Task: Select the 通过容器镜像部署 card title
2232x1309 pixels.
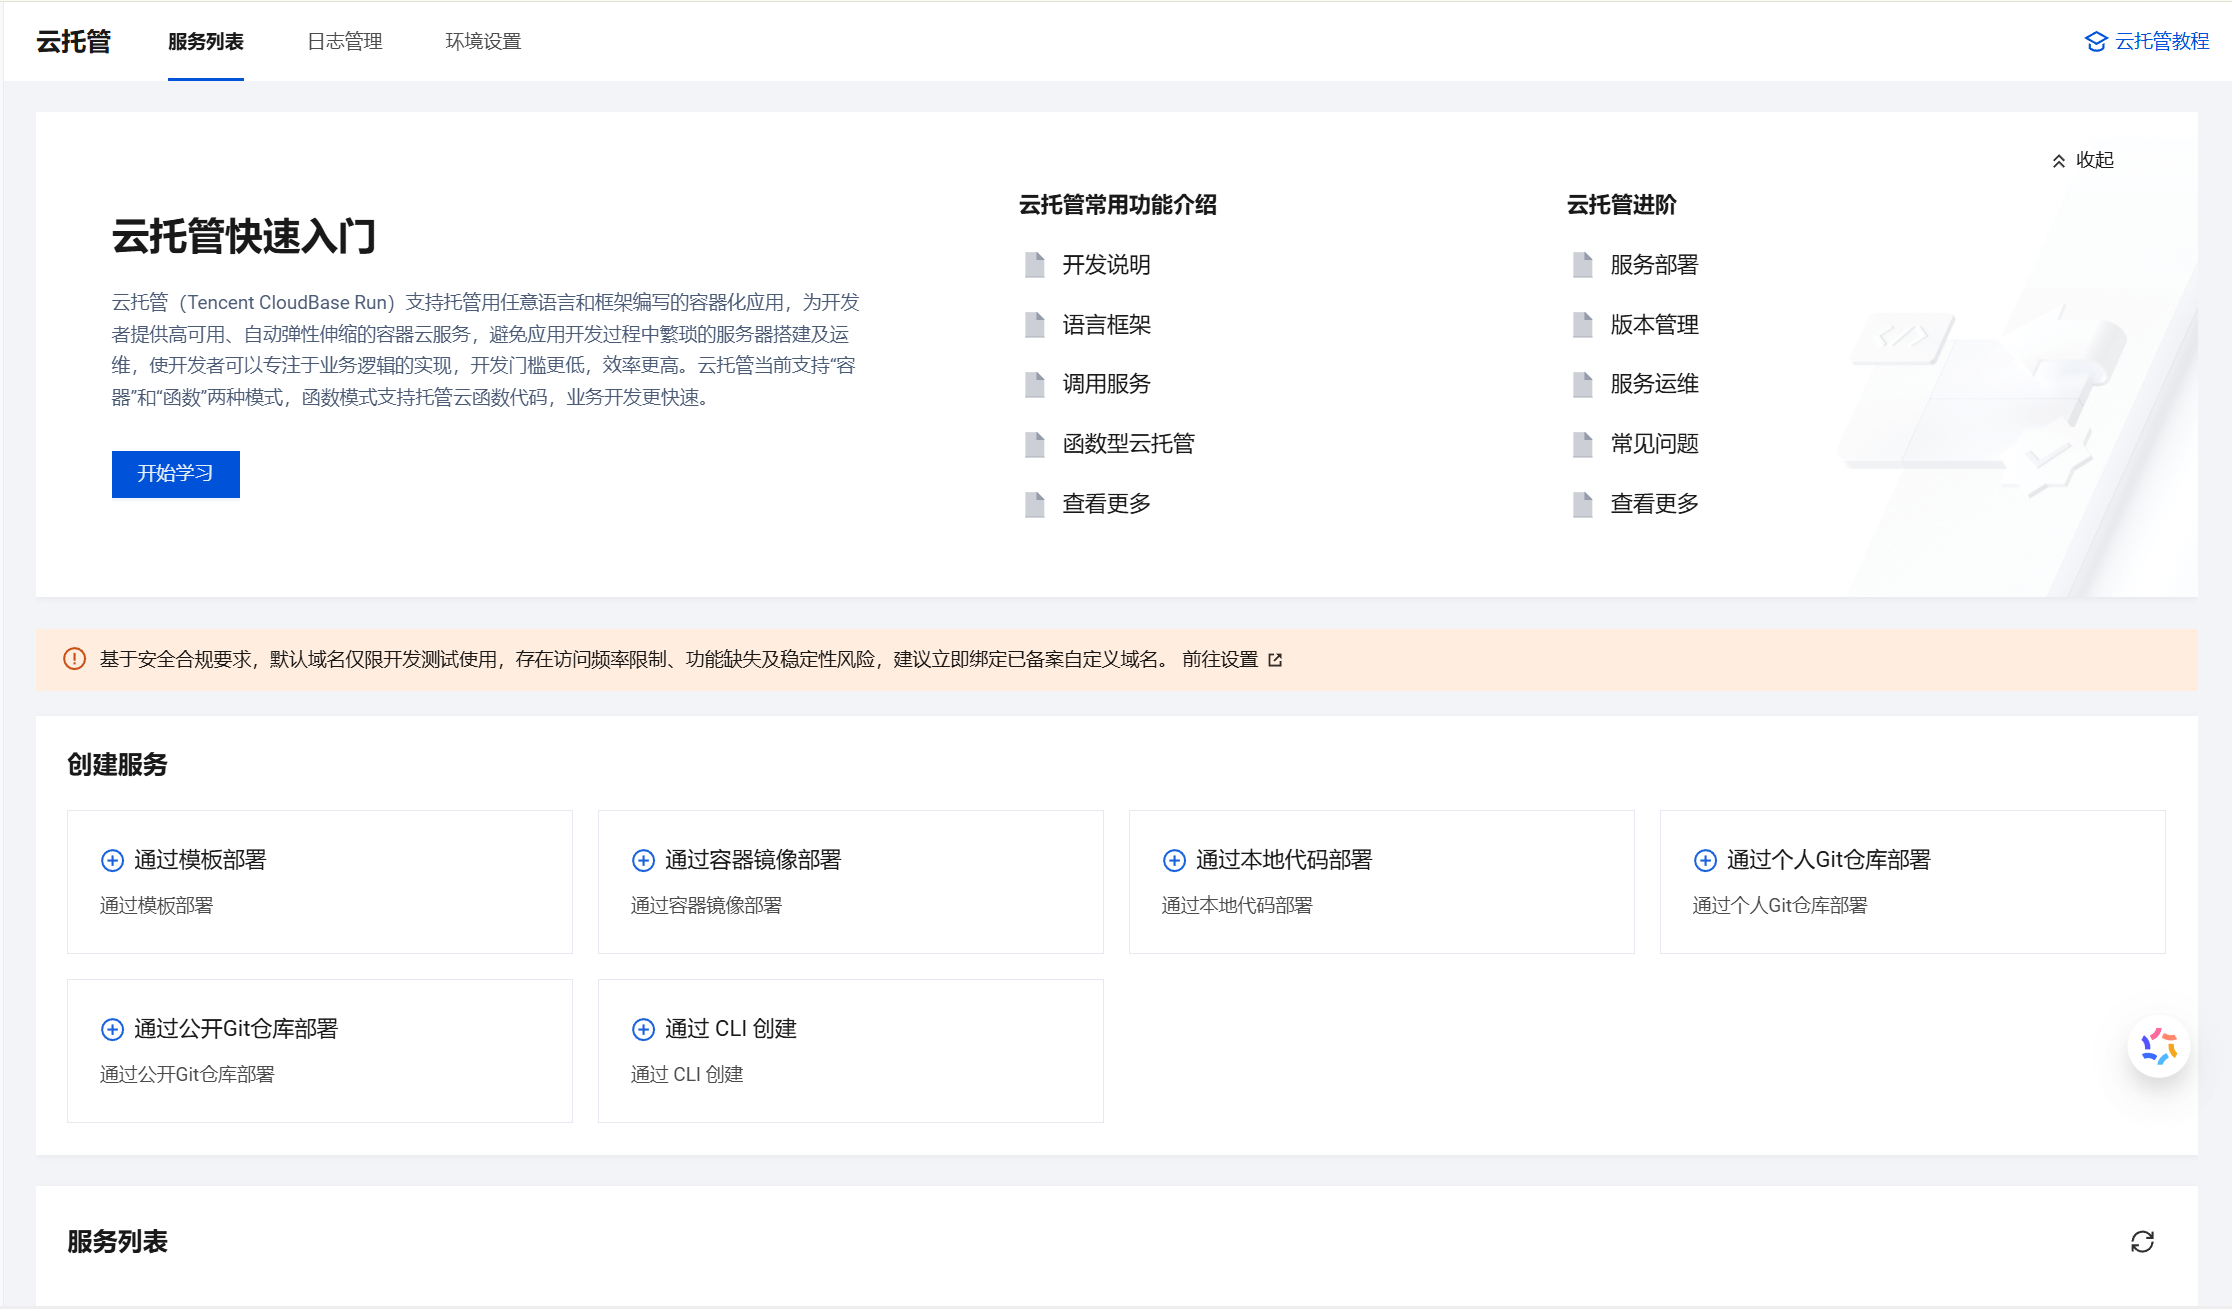Action: [x=753, y=860]
